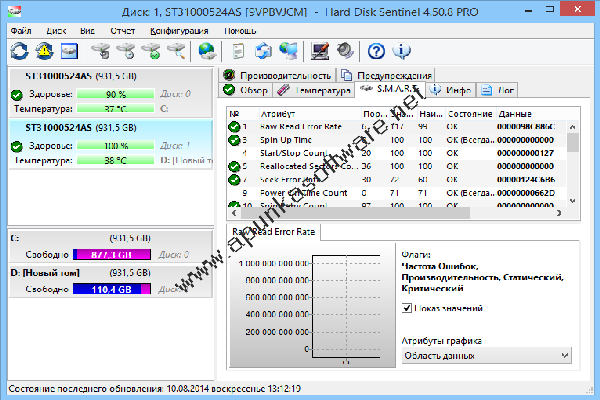Click the blue disk window toolbar icon
The height and width of the screenshot is (400, 600).
point(69,51)
